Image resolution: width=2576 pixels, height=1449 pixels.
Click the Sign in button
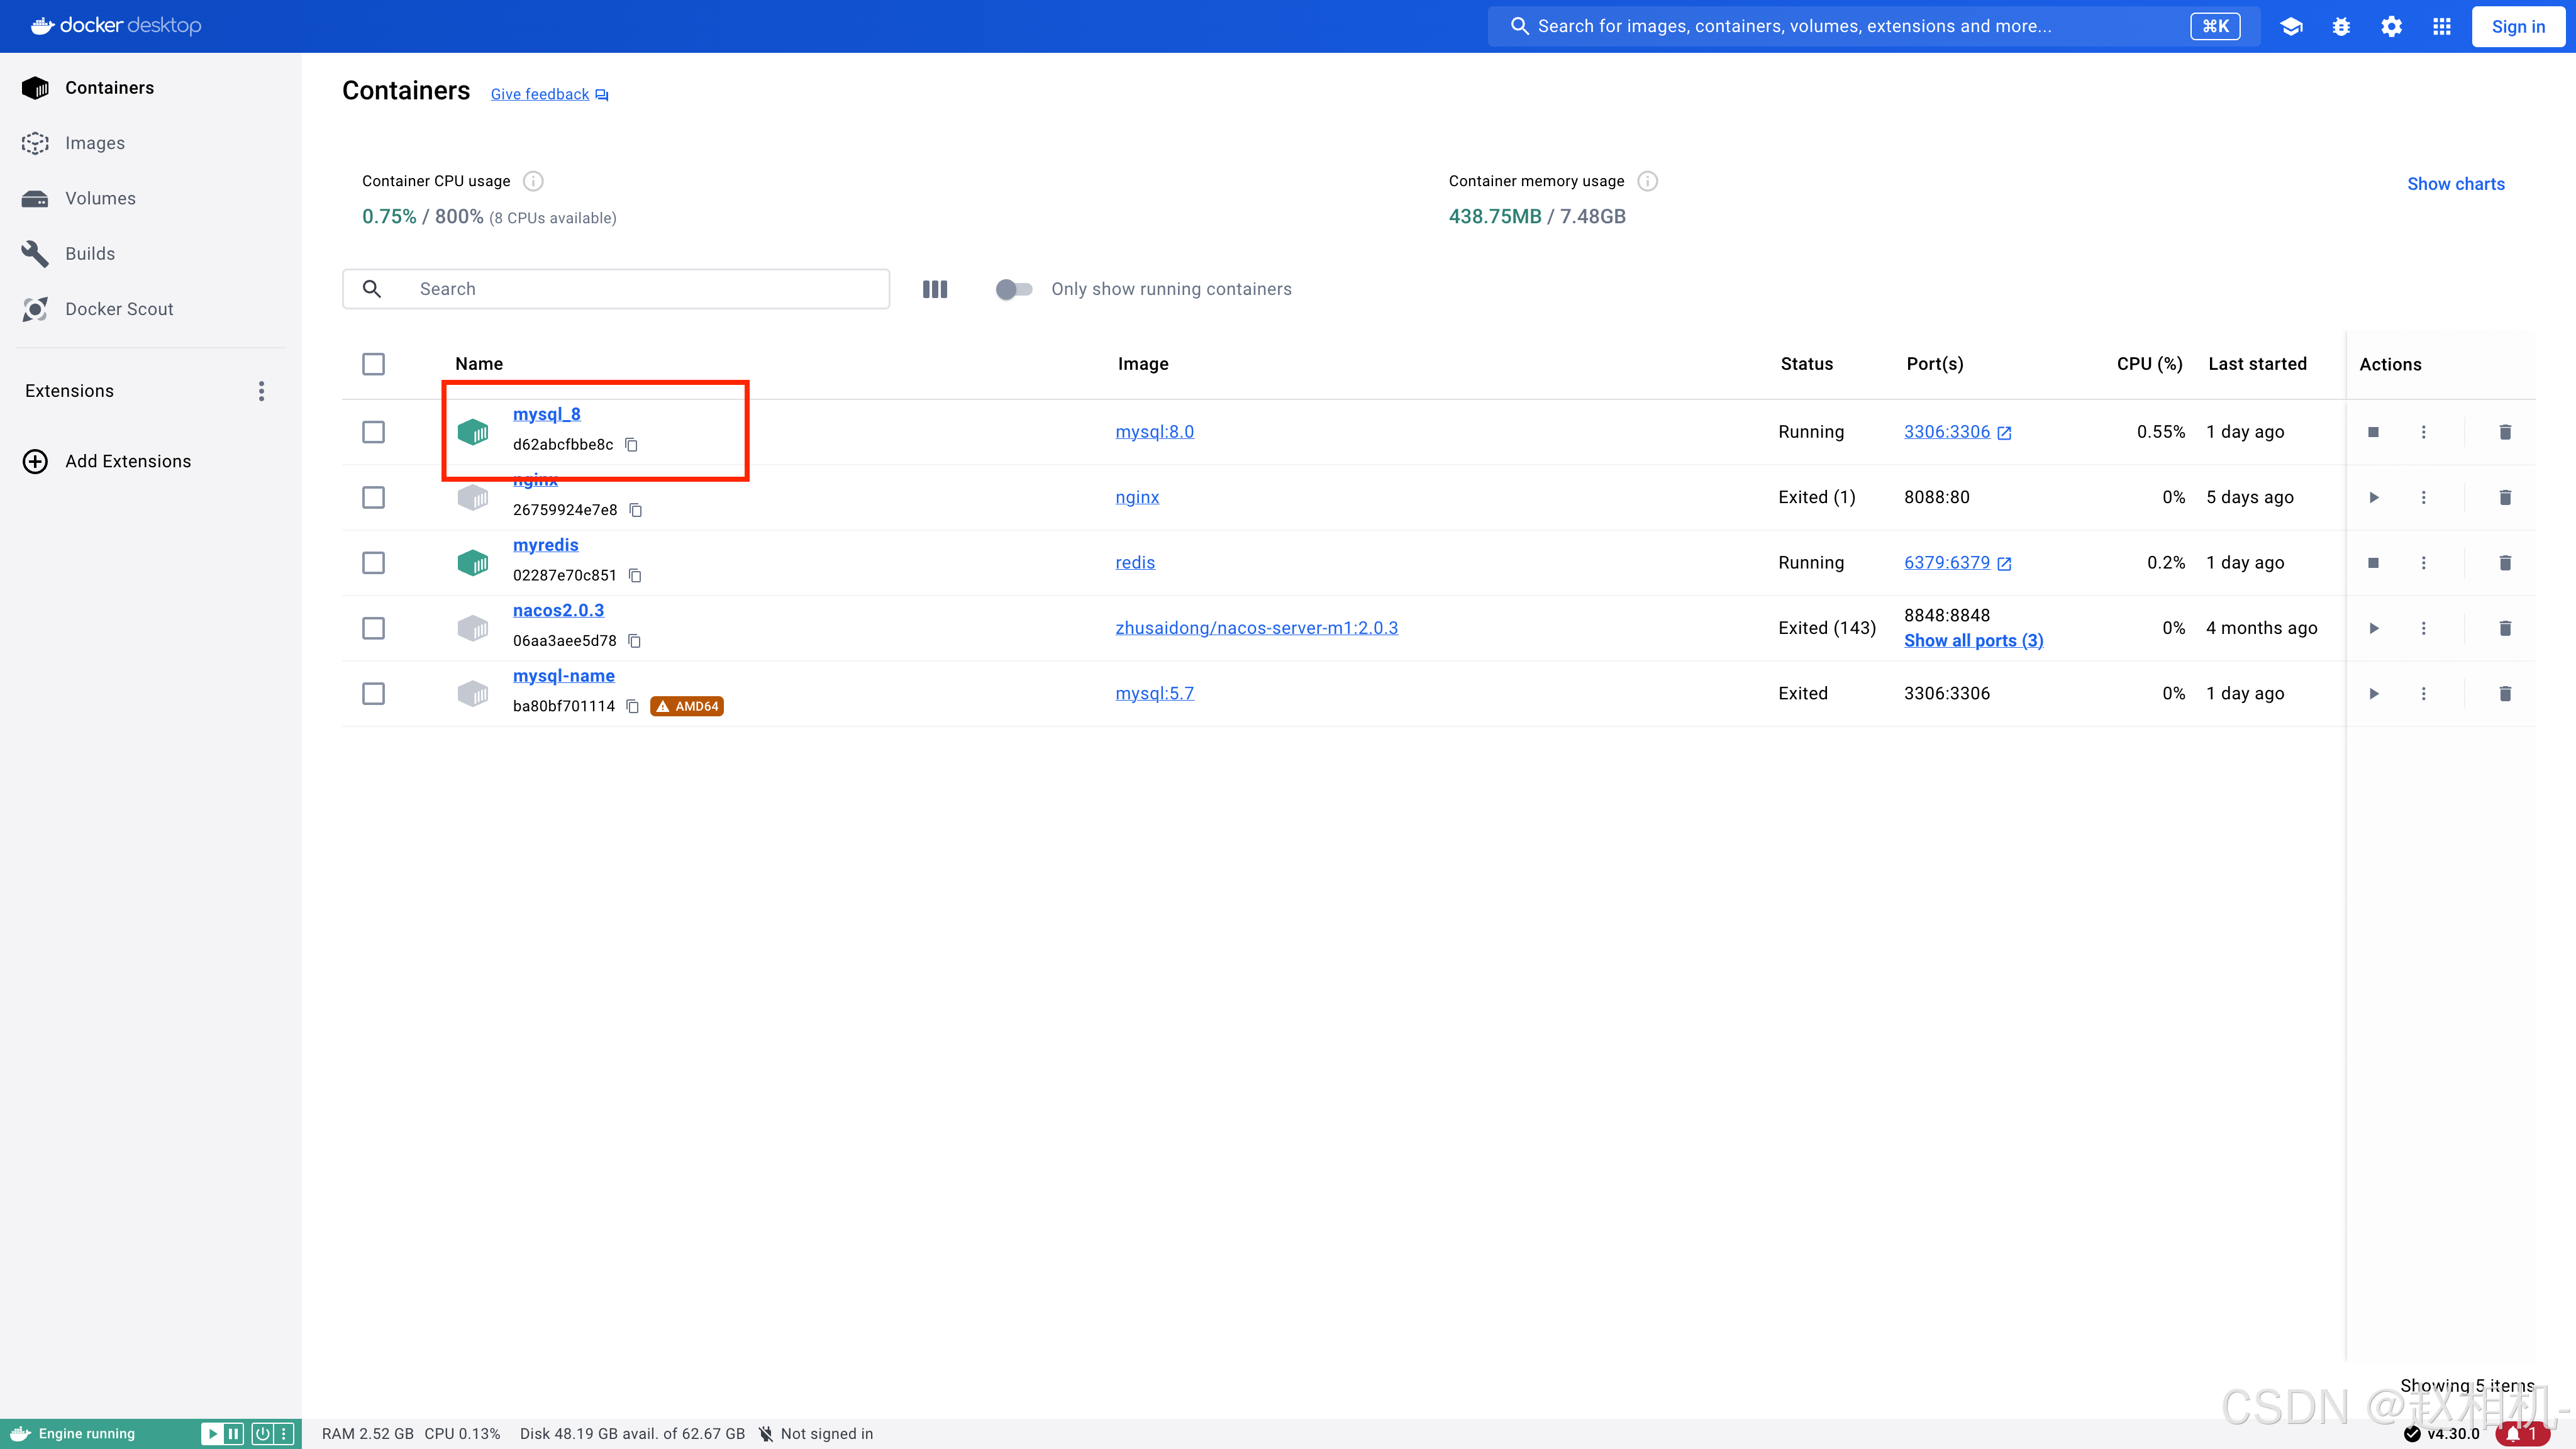pyautogui.click(x=2518, y=27)
